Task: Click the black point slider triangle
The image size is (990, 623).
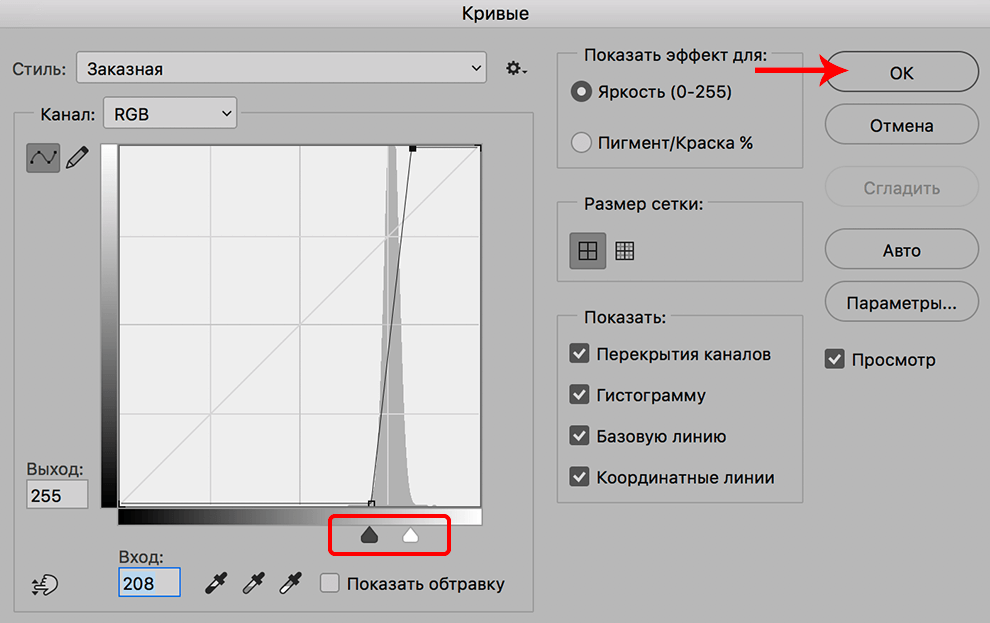Action: click(x=369, y=536)
